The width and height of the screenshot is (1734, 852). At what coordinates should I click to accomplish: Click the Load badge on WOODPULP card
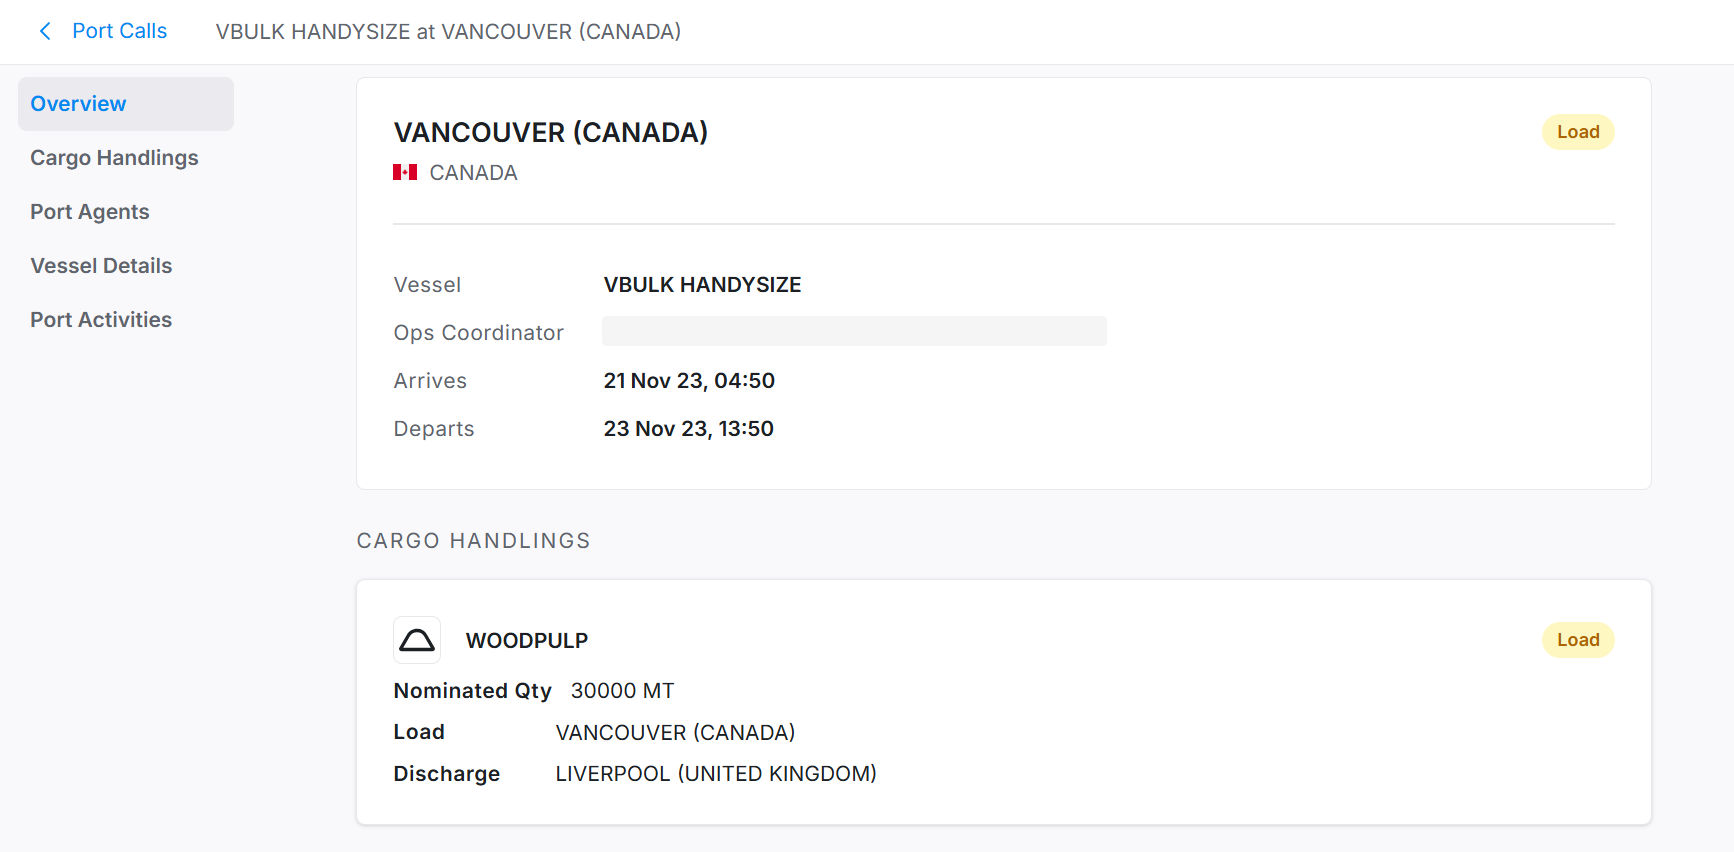pyautogui.click(x=1577, y=640)
